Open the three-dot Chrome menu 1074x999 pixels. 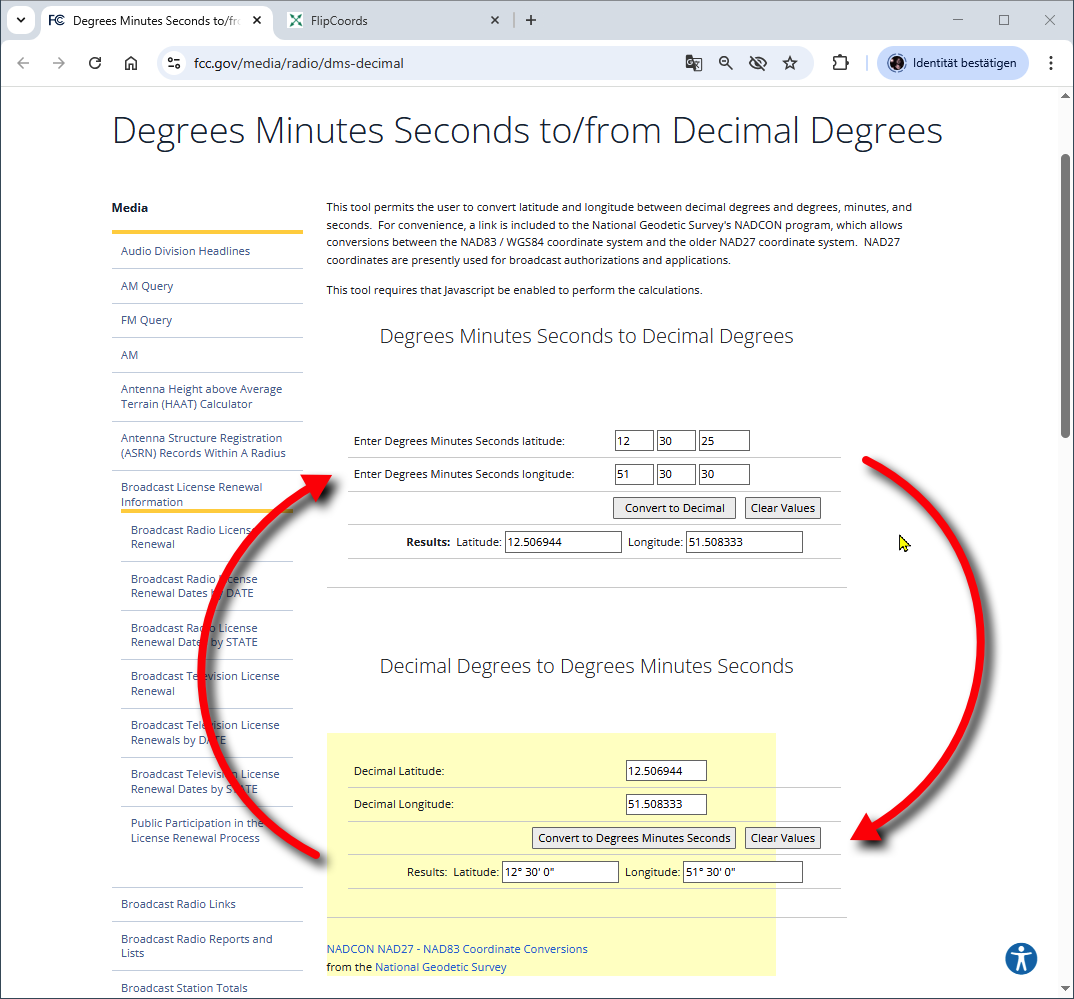(1051, 62)
